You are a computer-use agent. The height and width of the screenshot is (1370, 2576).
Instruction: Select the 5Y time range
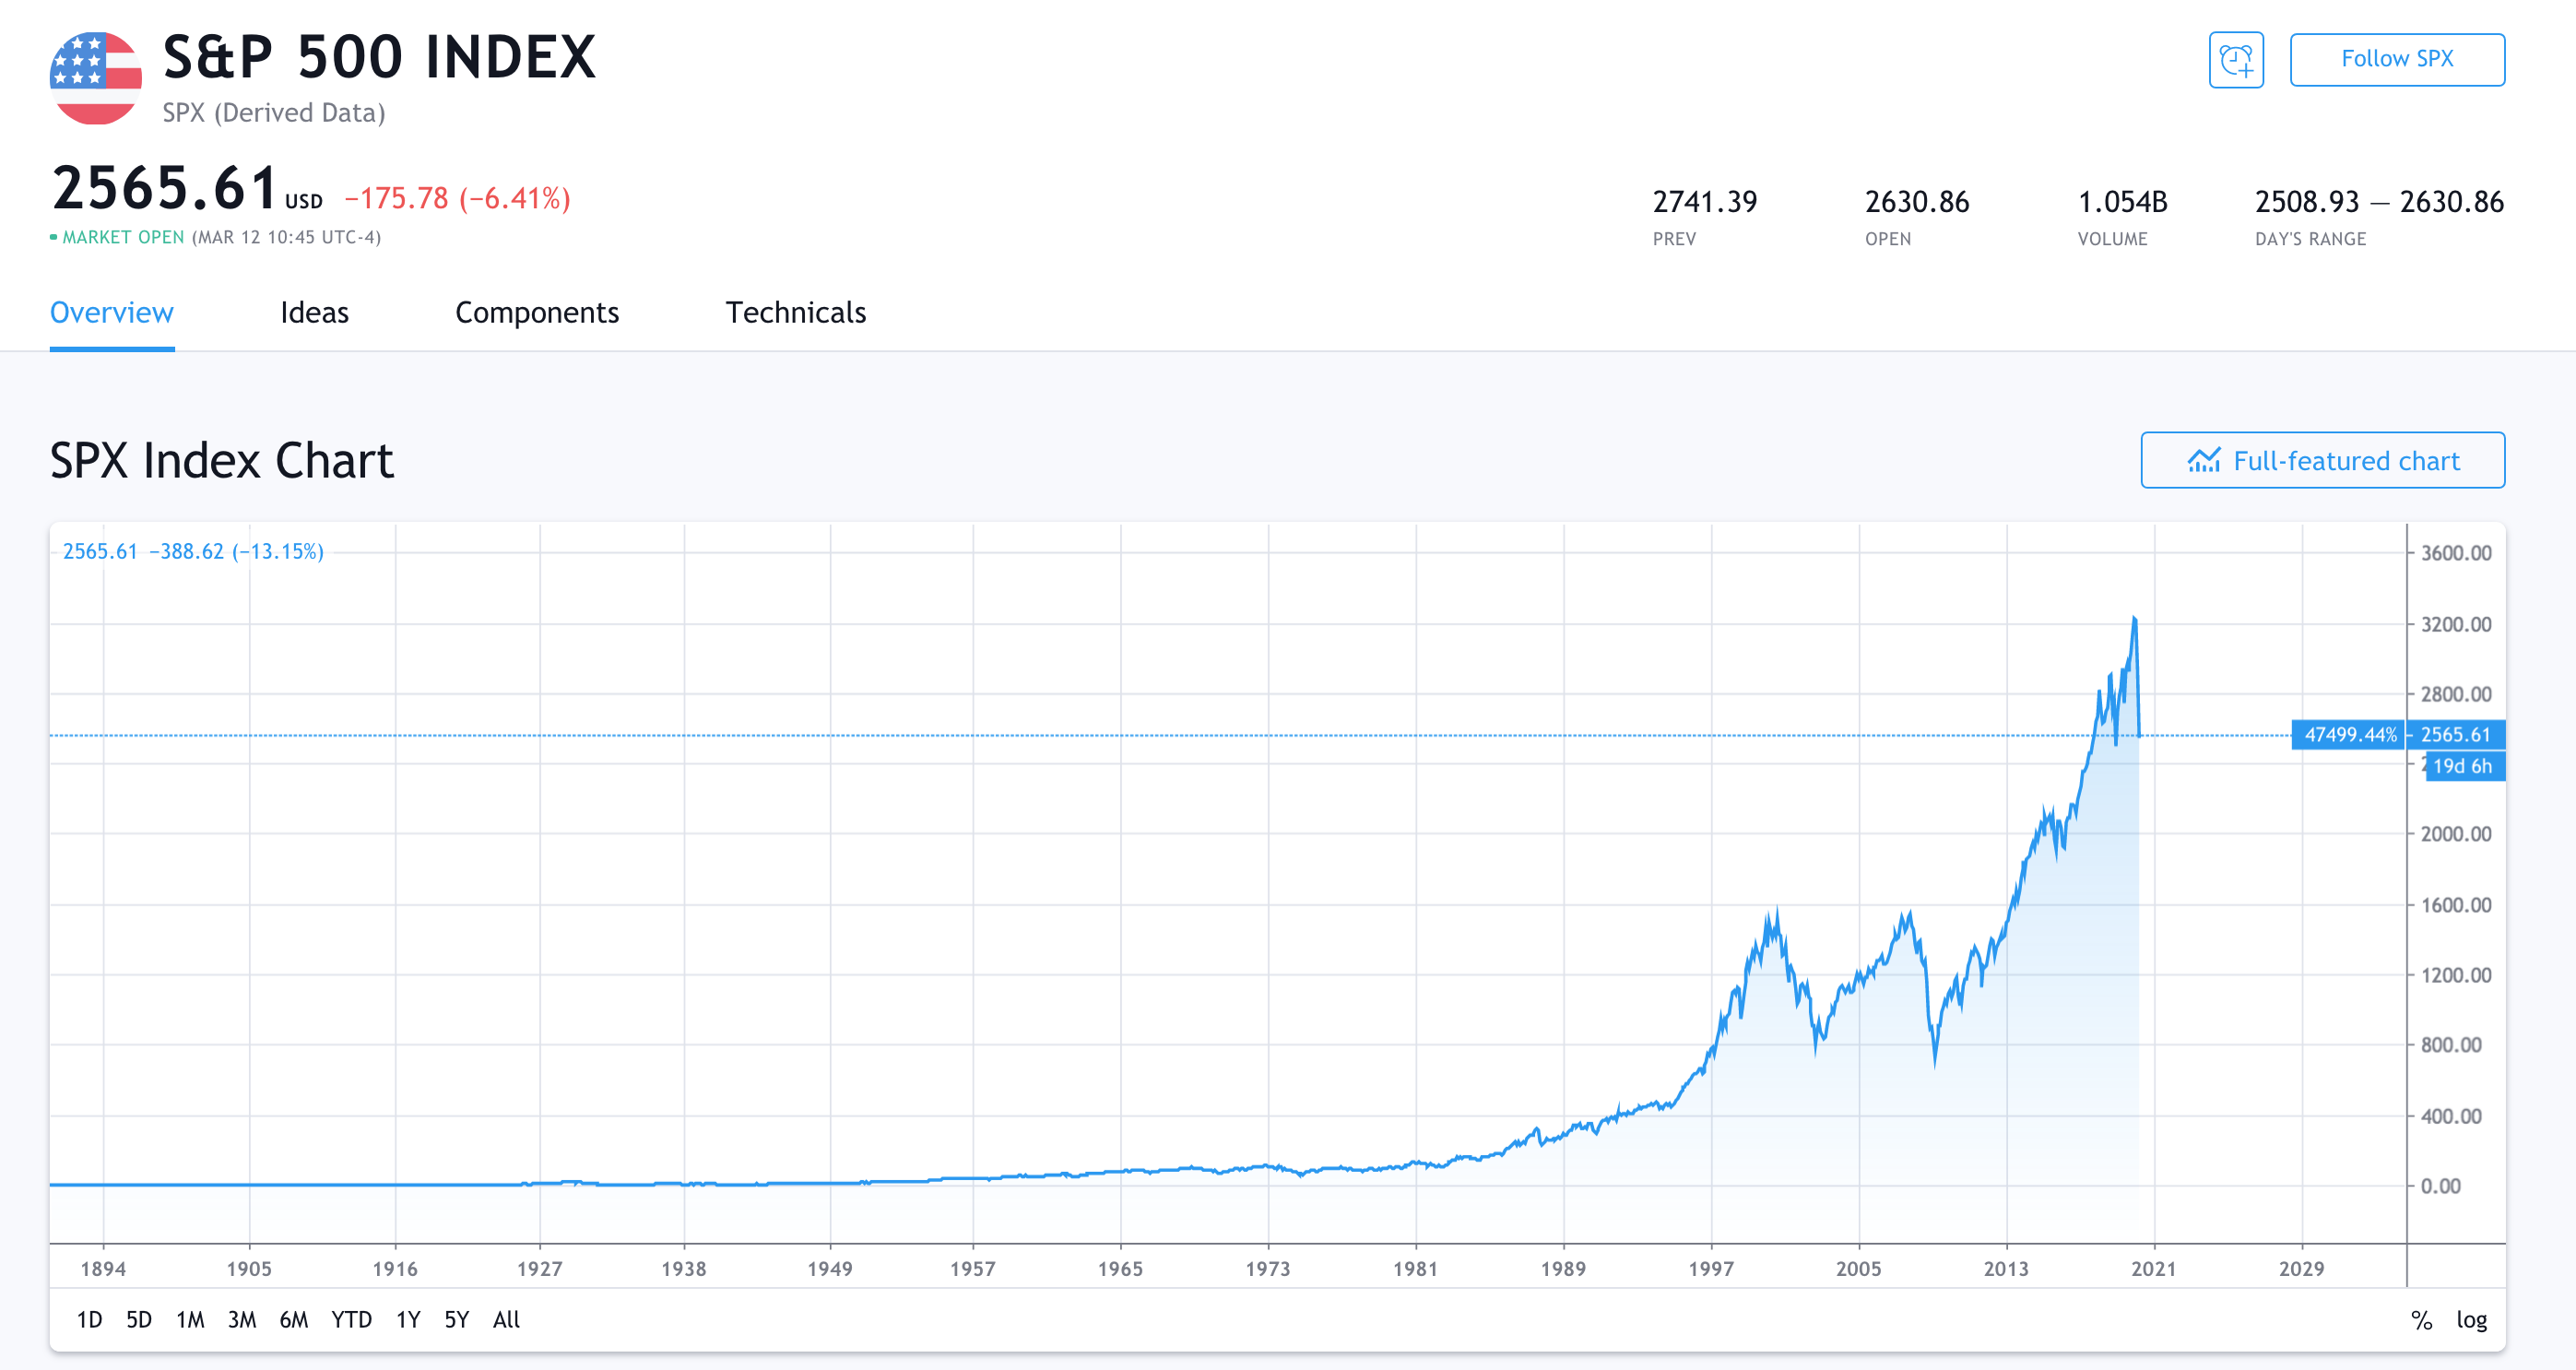457,1319
